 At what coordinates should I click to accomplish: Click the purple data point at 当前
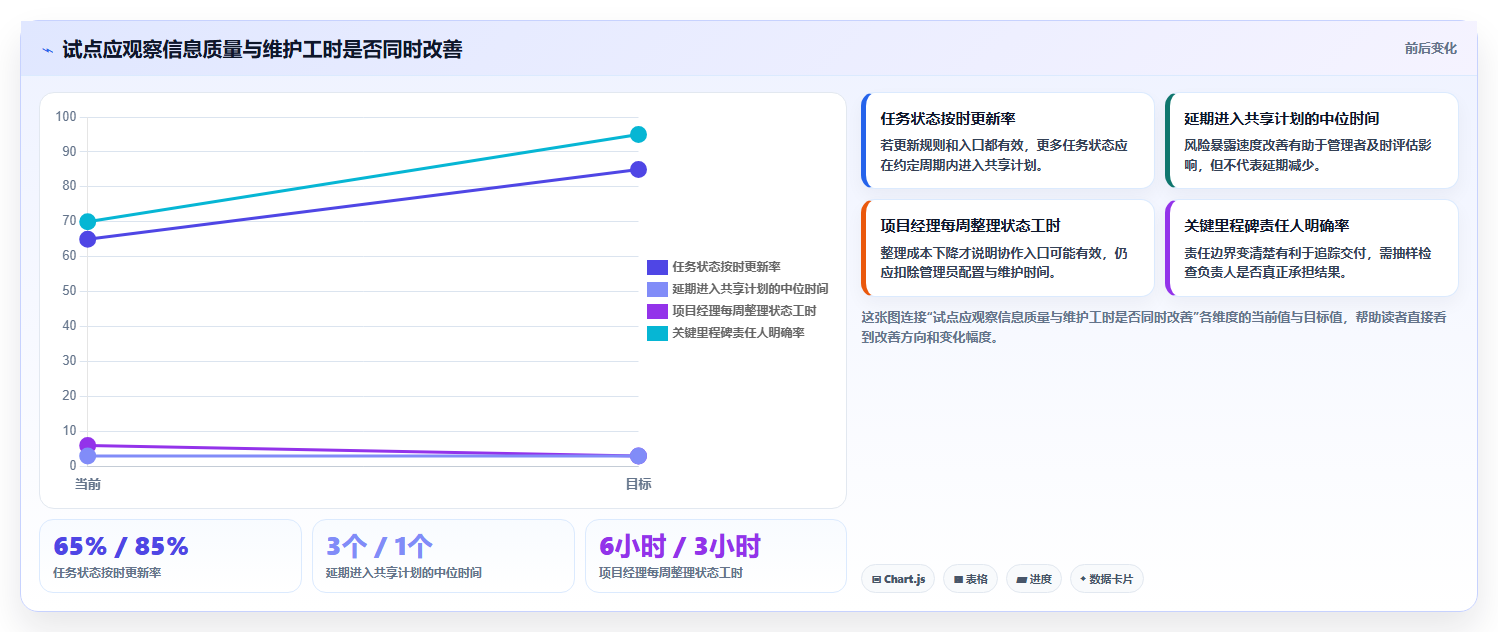click(87, 445)
